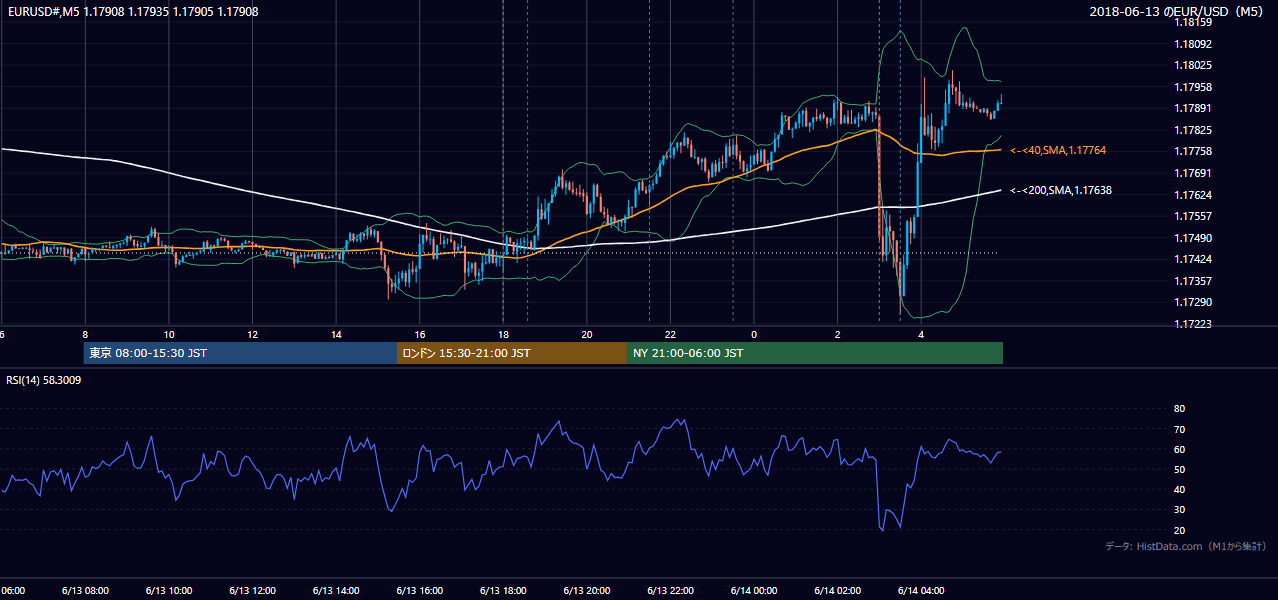The width and height of the screenshot is (1278, 600).
Task: Click price axis value 1.18092
Action: (x=1192, y=44)
